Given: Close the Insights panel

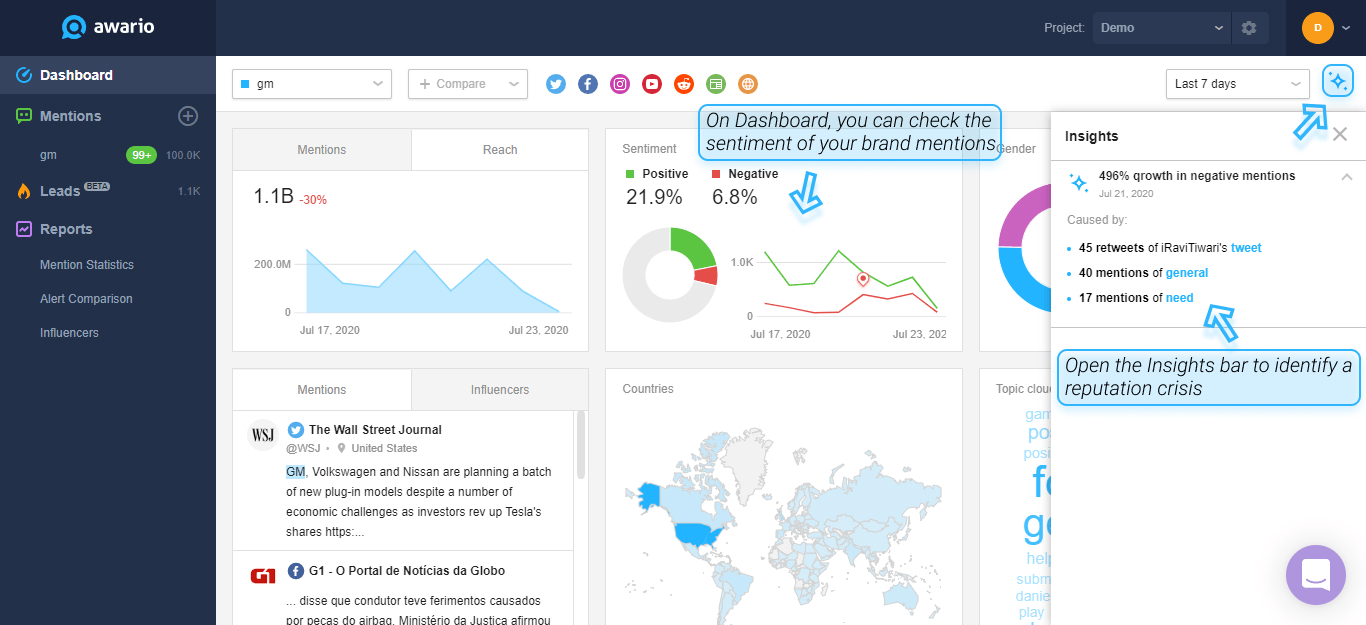Looking at the screenshot, I should coord(1340,134).
